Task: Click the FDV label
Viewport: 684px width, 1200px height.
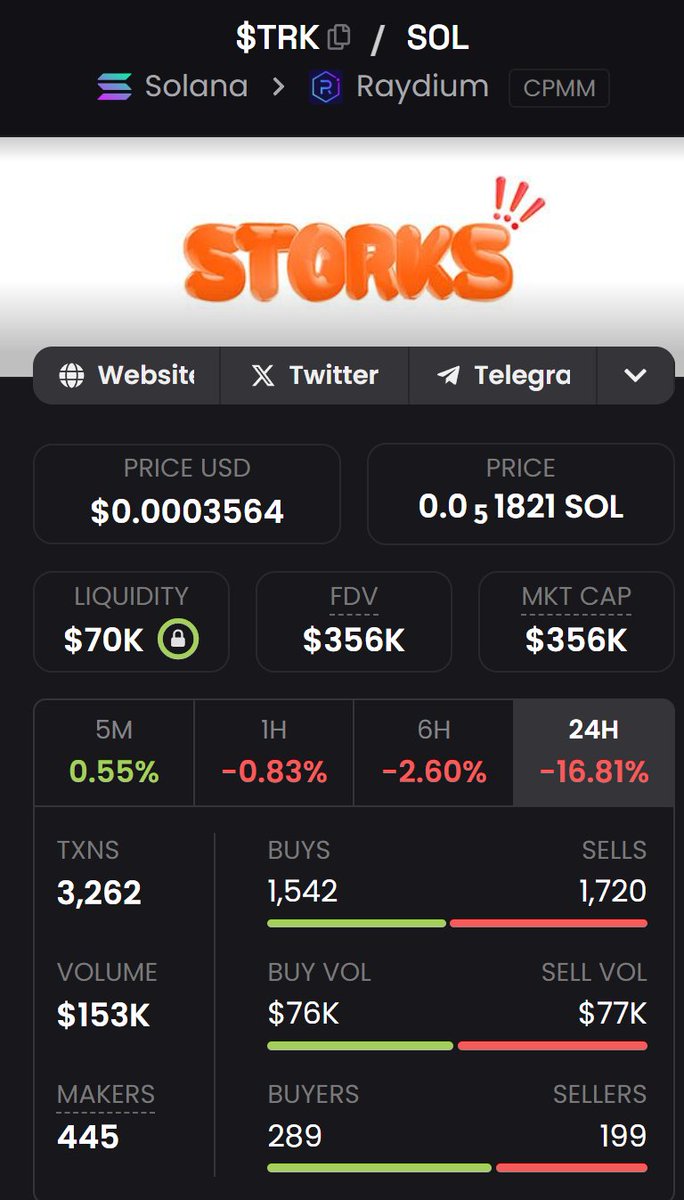Action: click(x=353, y=597)
